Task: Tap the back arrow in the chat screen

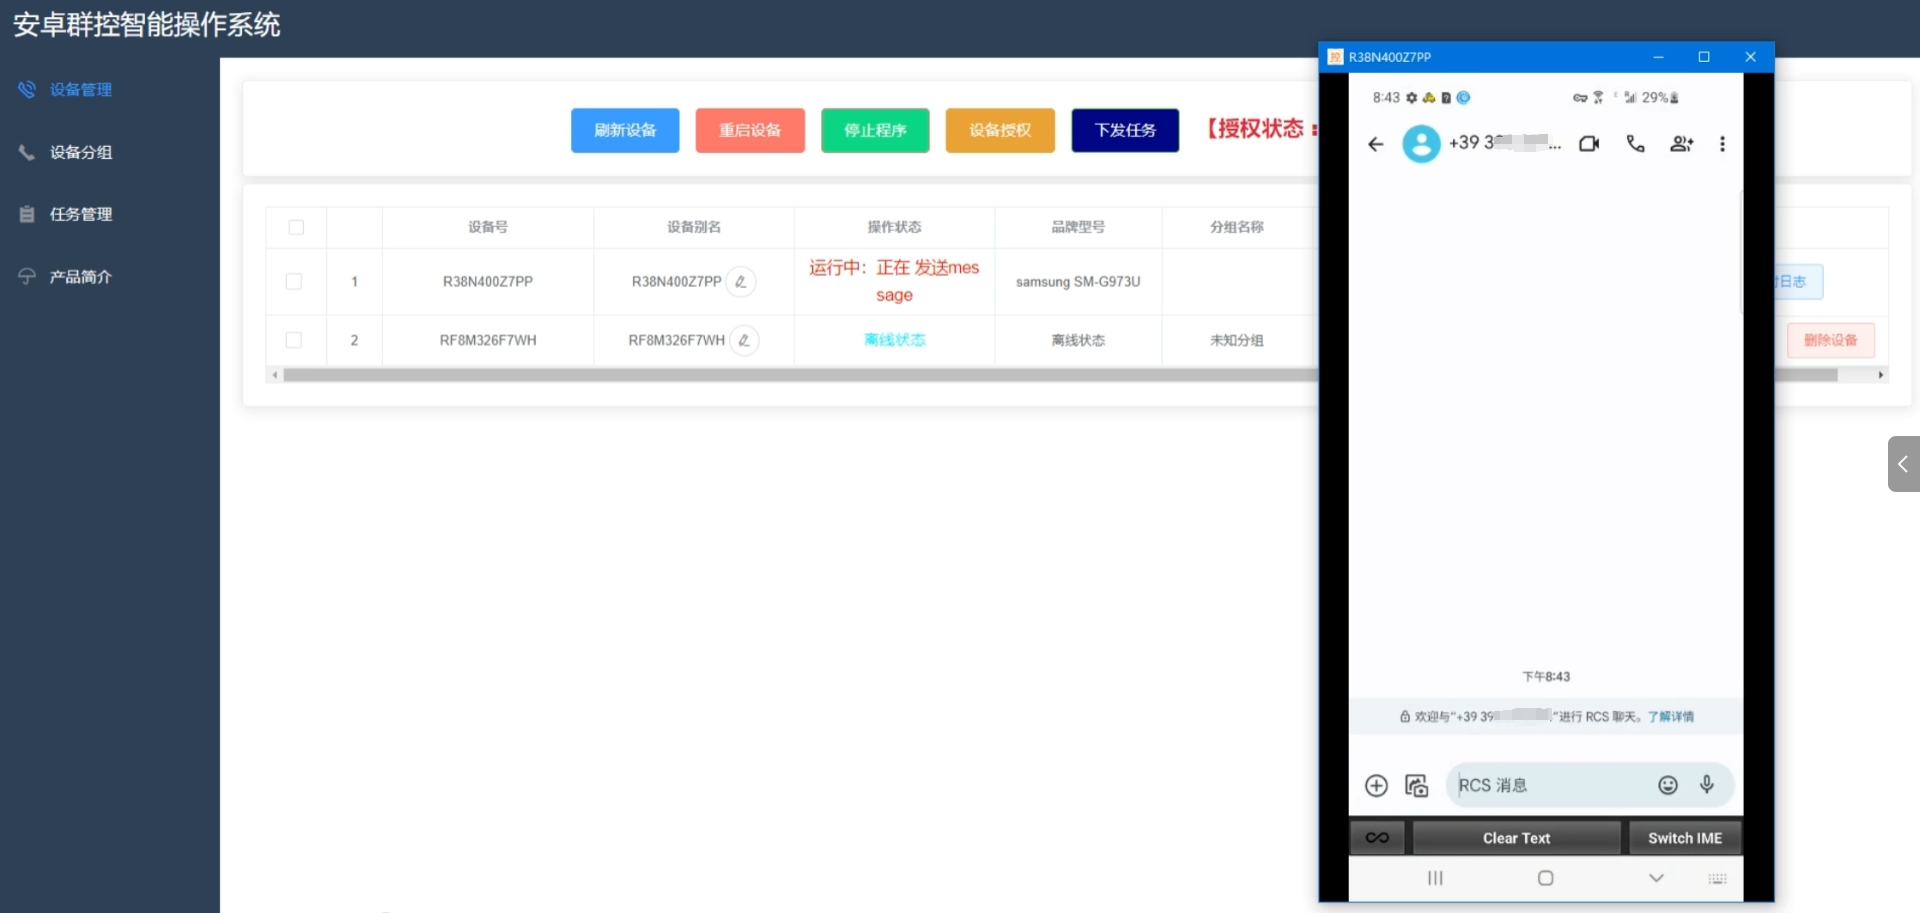Action: coord(1375,144)
